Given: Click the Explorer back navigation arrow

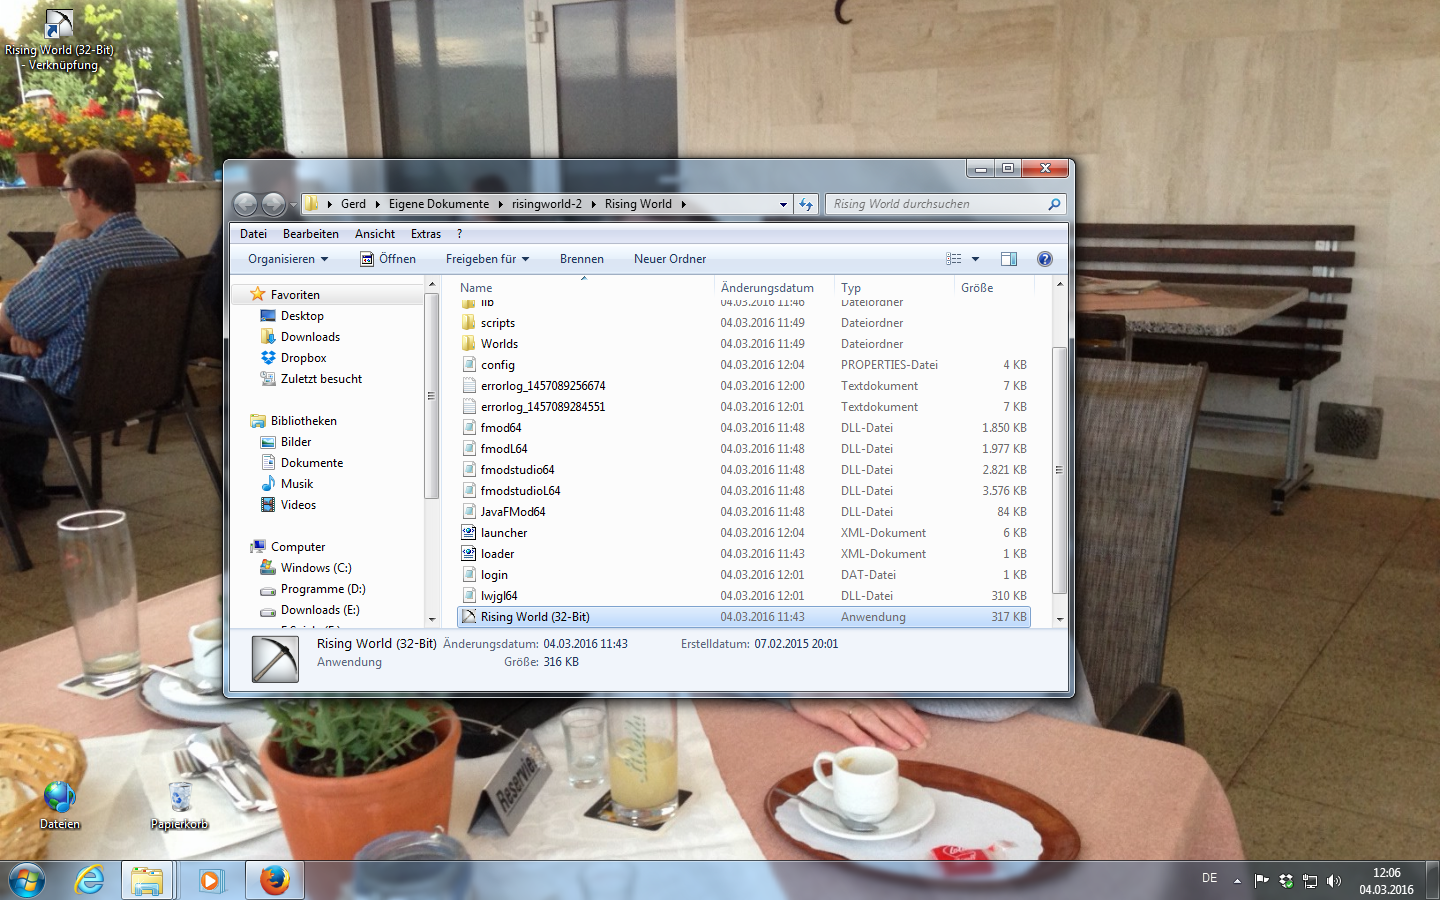Looking at the screenshot, I should (x=246, y=204).
